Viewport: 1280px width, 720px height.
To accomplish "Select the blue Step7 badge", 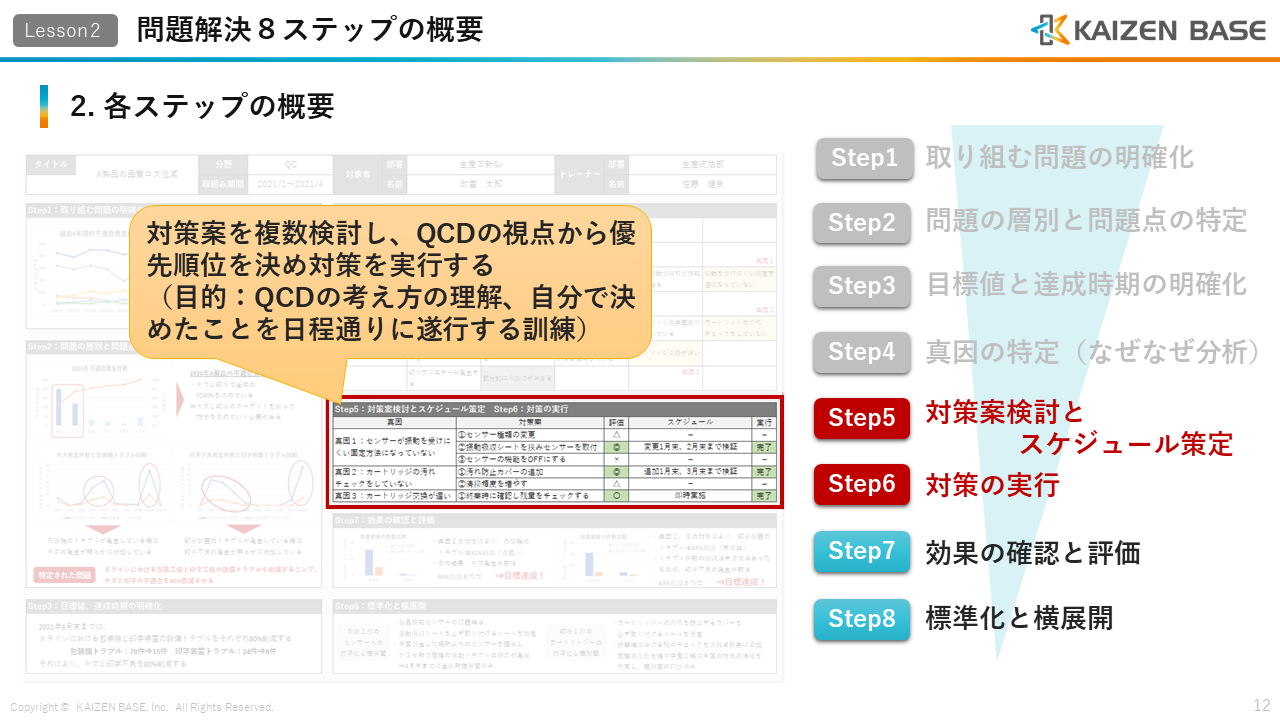I will [862, 551].
